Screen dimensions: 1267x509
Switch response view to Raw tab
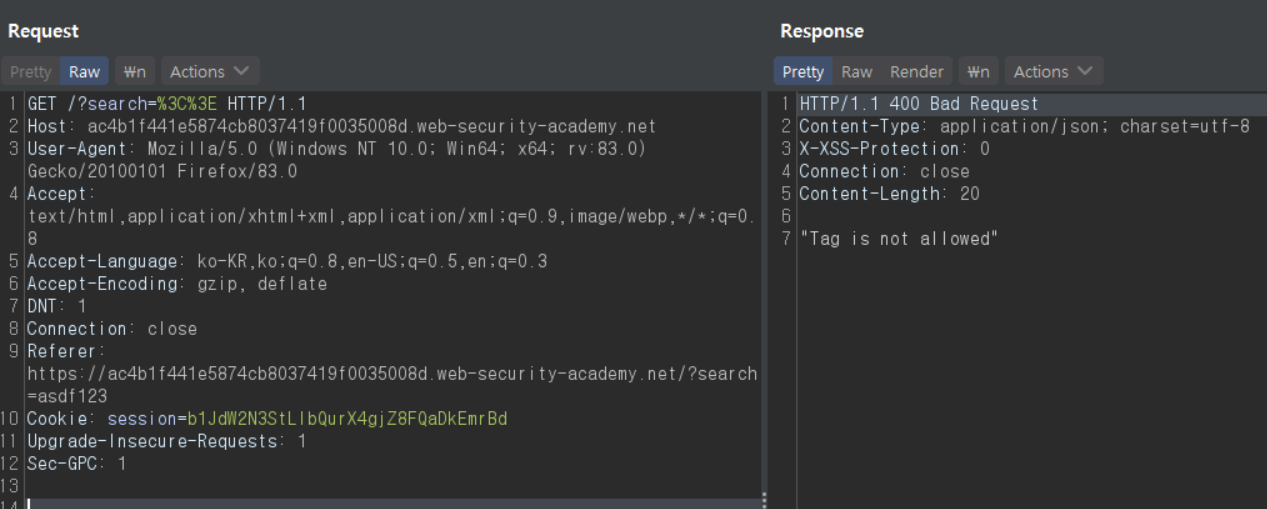[856, 72]
